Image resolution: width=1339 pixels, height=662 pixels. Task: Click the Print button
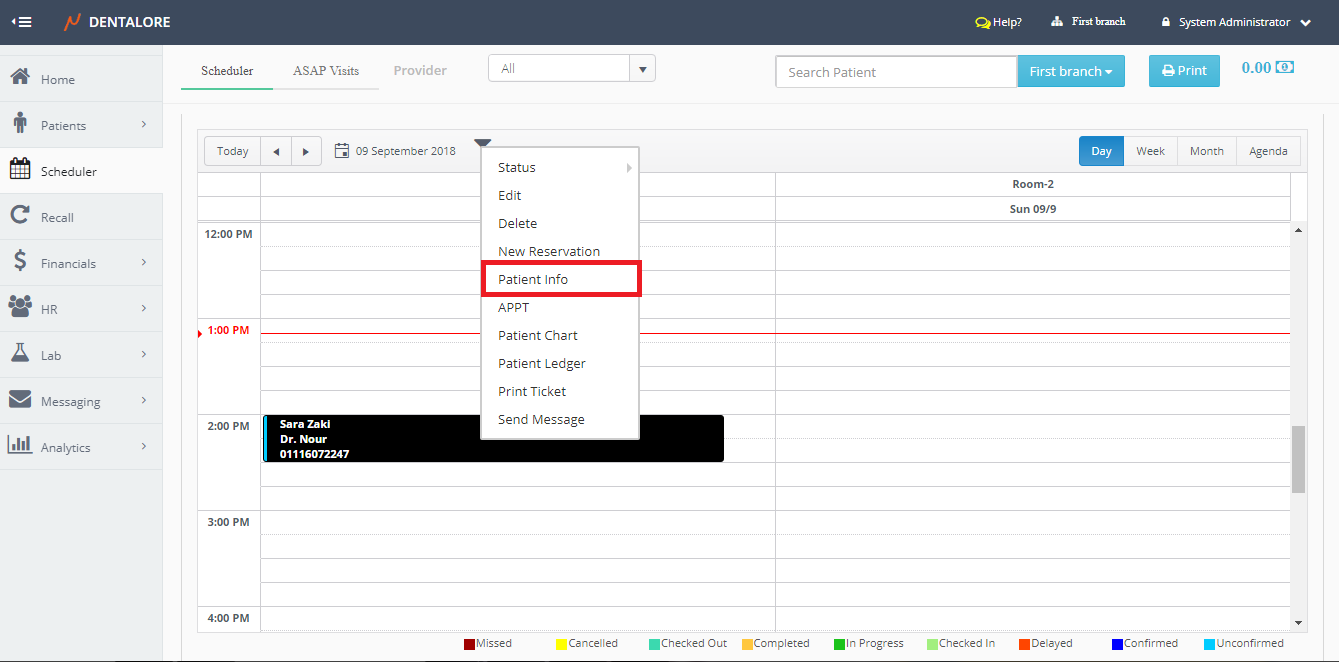click(x=1184, y=71)
